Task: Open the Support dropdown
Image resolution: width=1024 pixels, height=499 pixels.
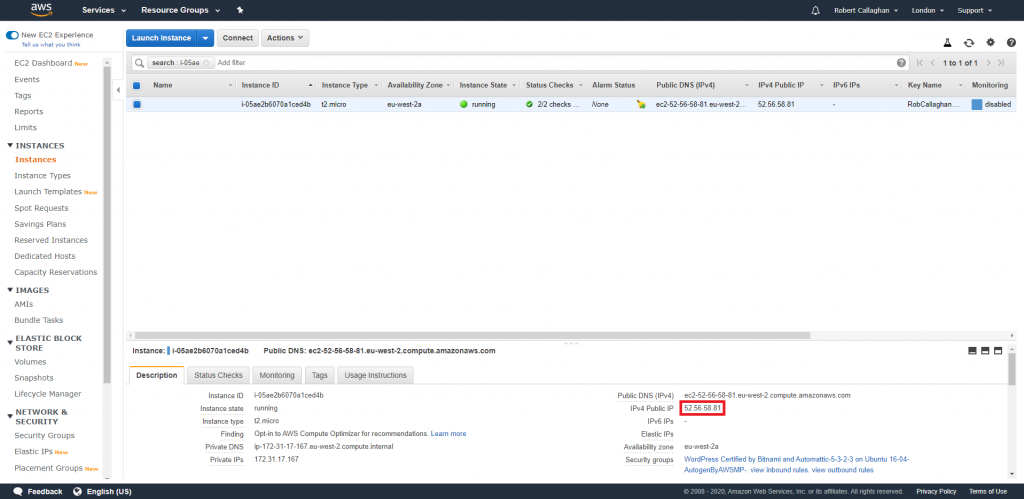Action: (x=975, y=10)
